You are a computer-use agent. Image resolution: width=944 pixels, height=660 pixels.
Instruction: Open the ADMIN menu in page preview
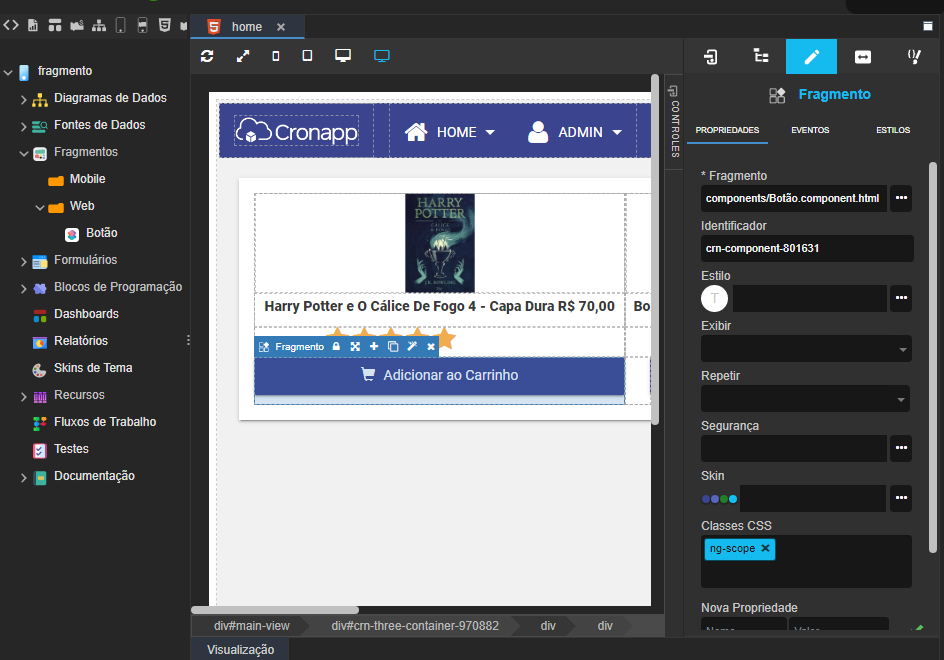click(575, 132)
